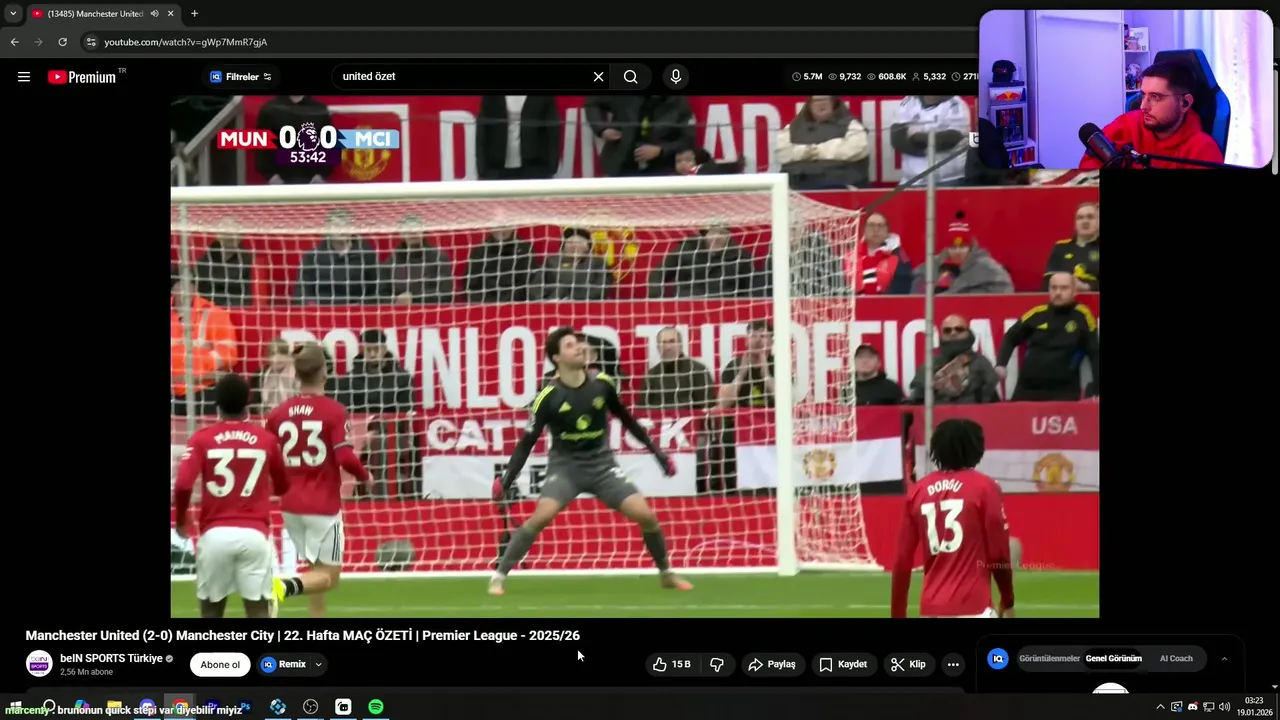Submit search with the magnifier button

tap(630, 76)
